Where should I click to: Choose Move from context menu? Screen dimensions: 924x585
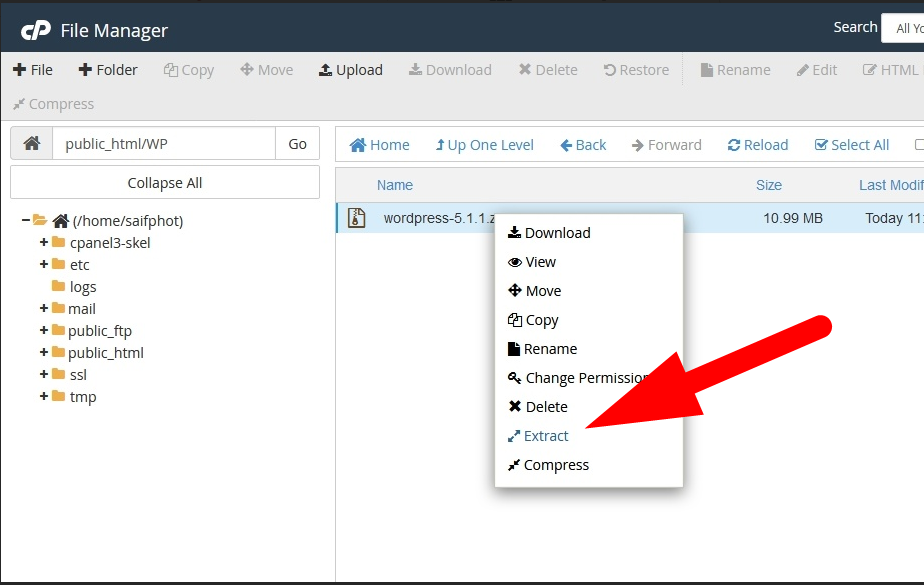point(534,290)
